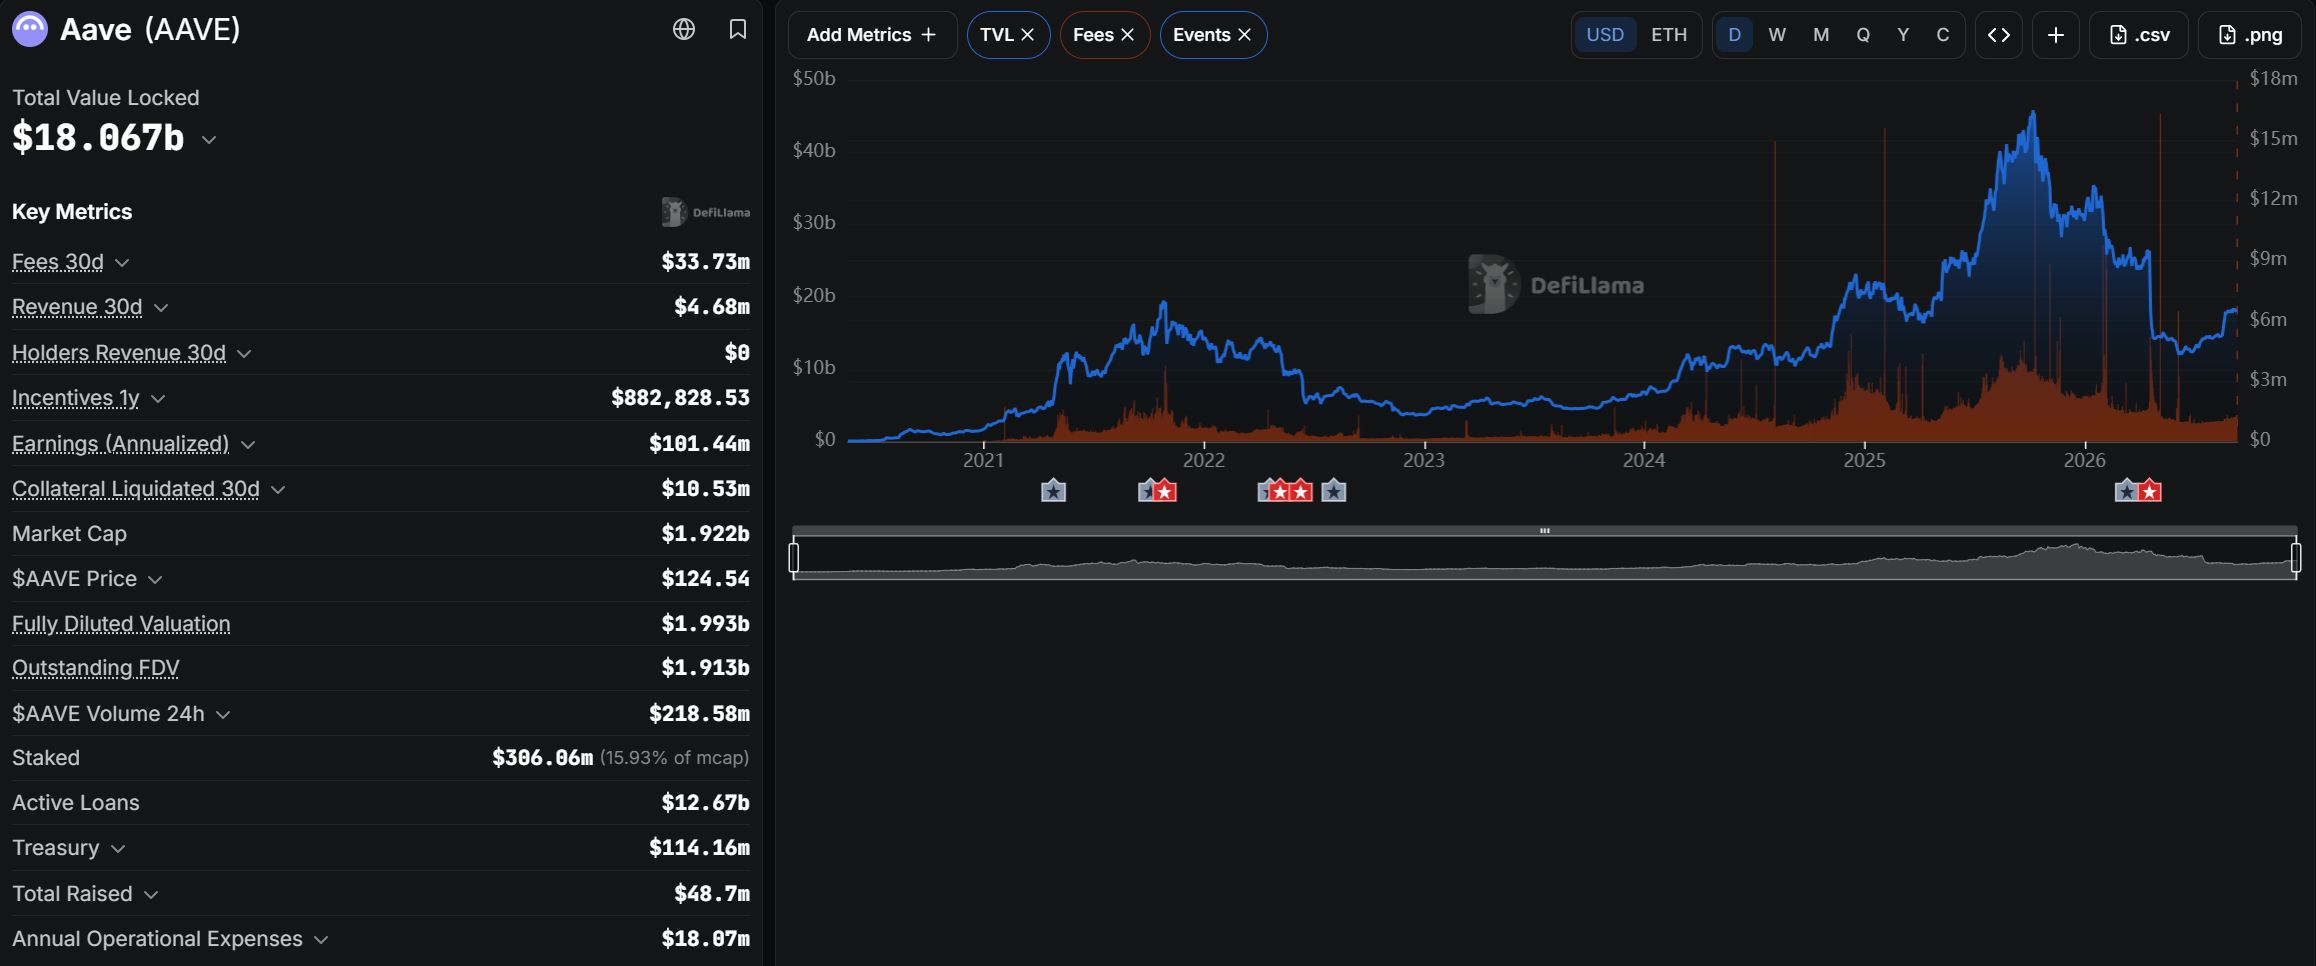Set chart interval to daily (D)
Screen dimensions: 2316x966
[x=1735, y=35]
